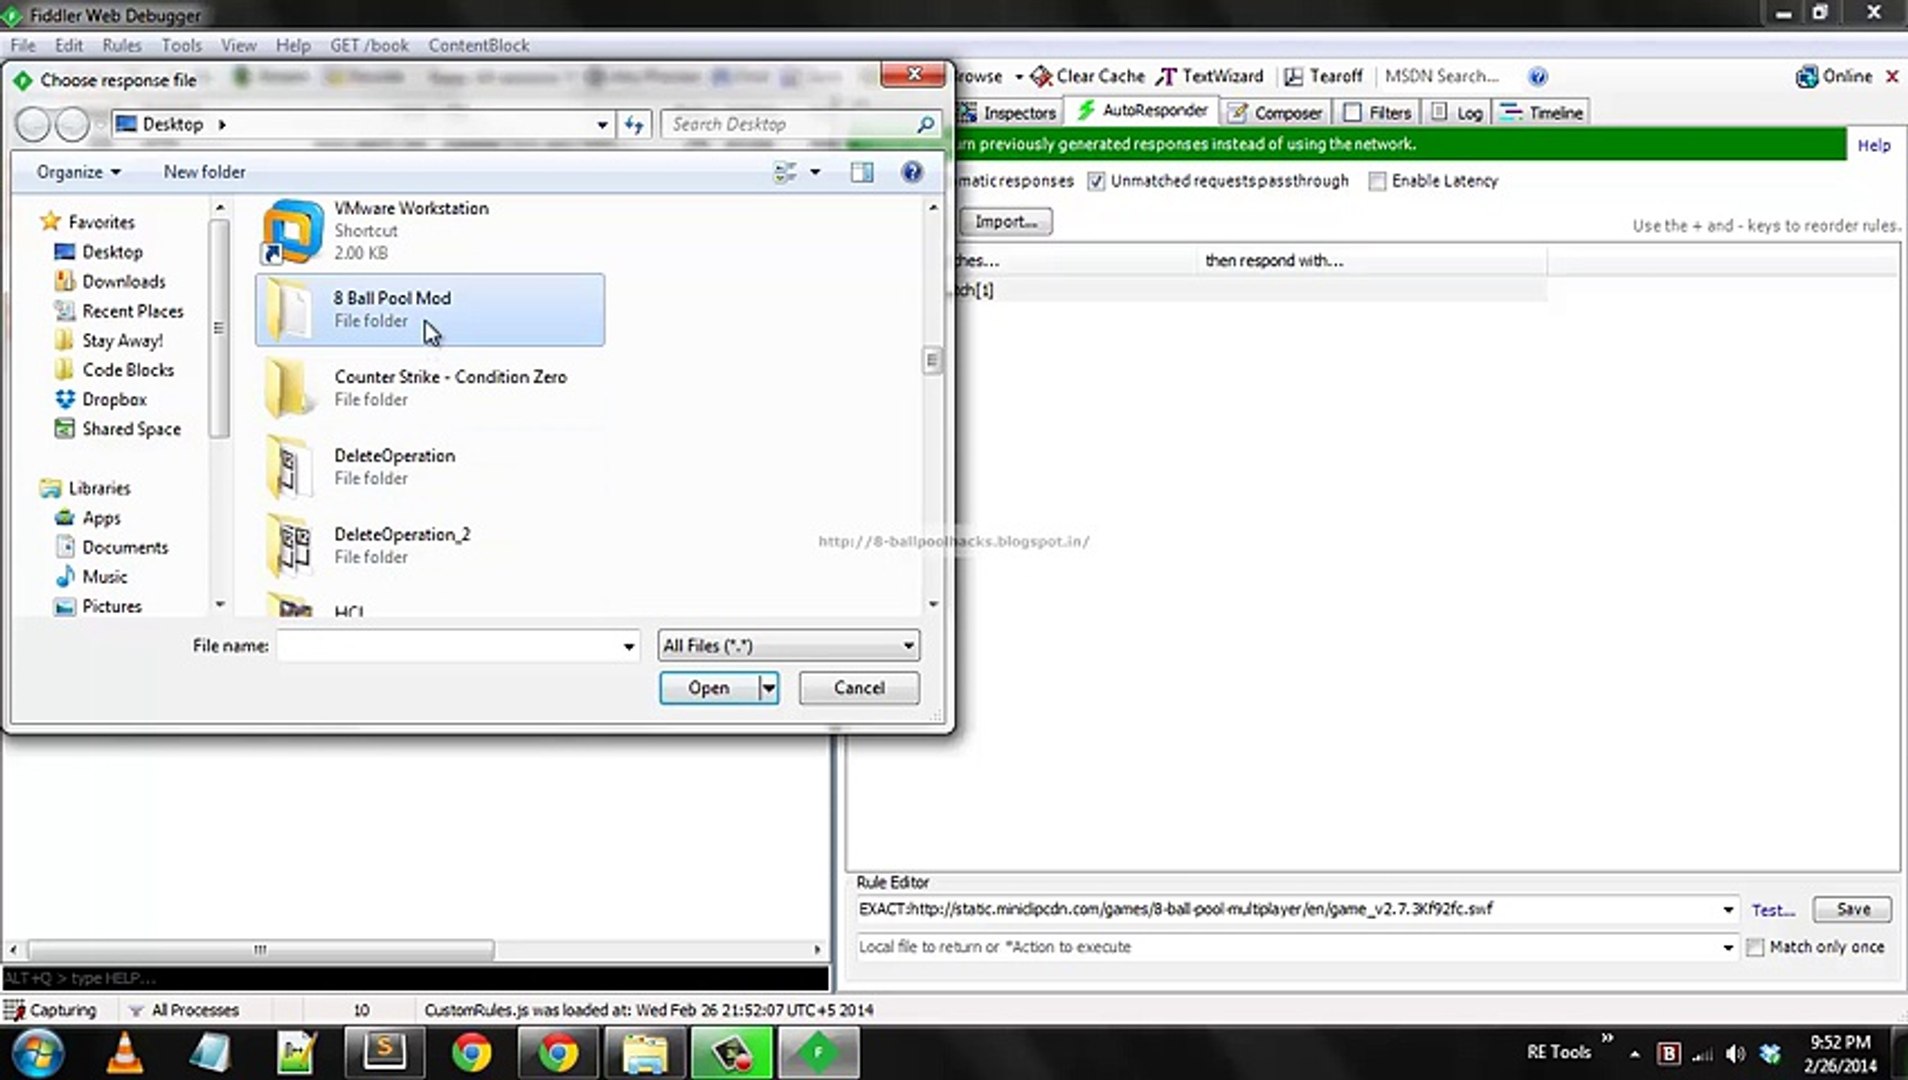Screen dimensions: 1908x1080
Task: Expand the Desktop breadcrumb arrow
Action: click(x=222, y=125)
